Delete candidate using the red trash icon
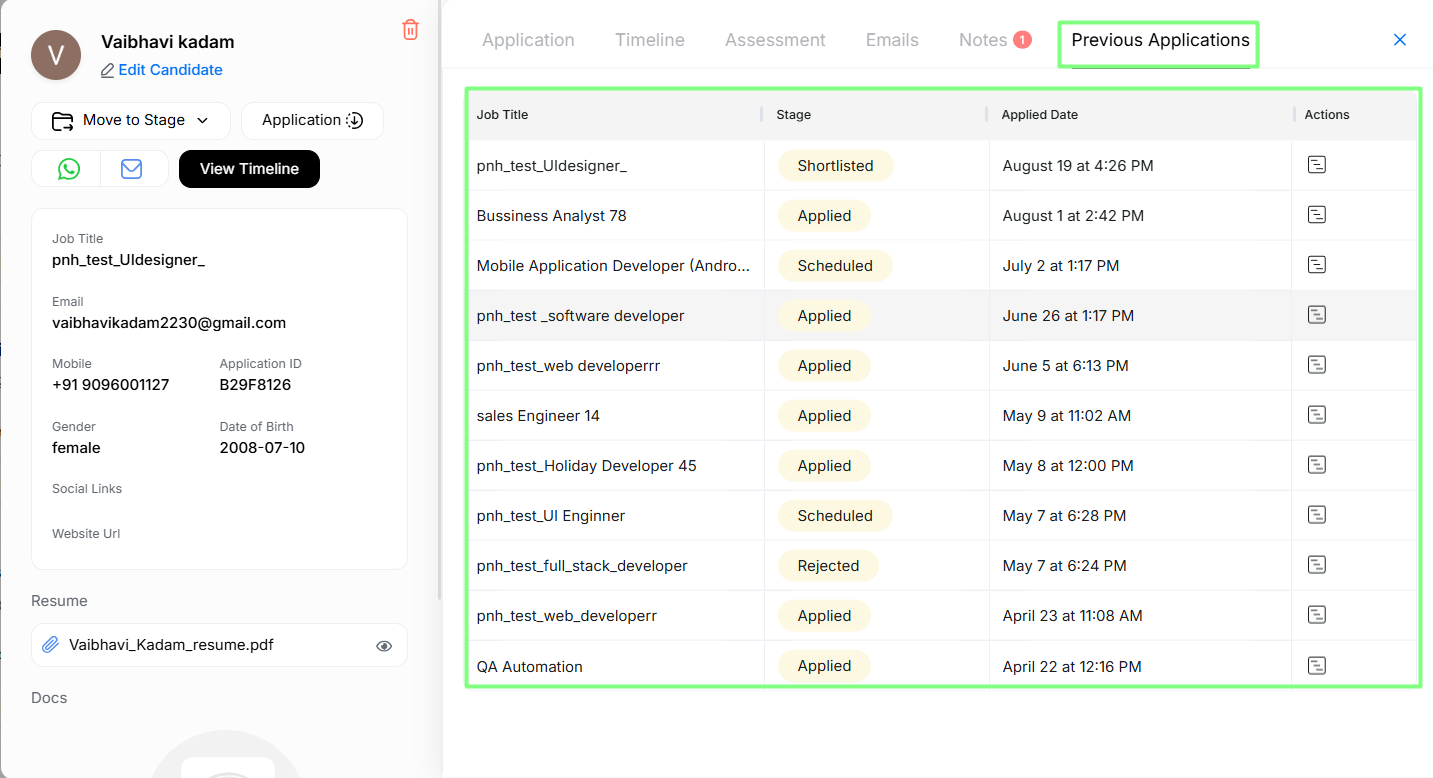The image size is (1433, 778). point(410,30)
